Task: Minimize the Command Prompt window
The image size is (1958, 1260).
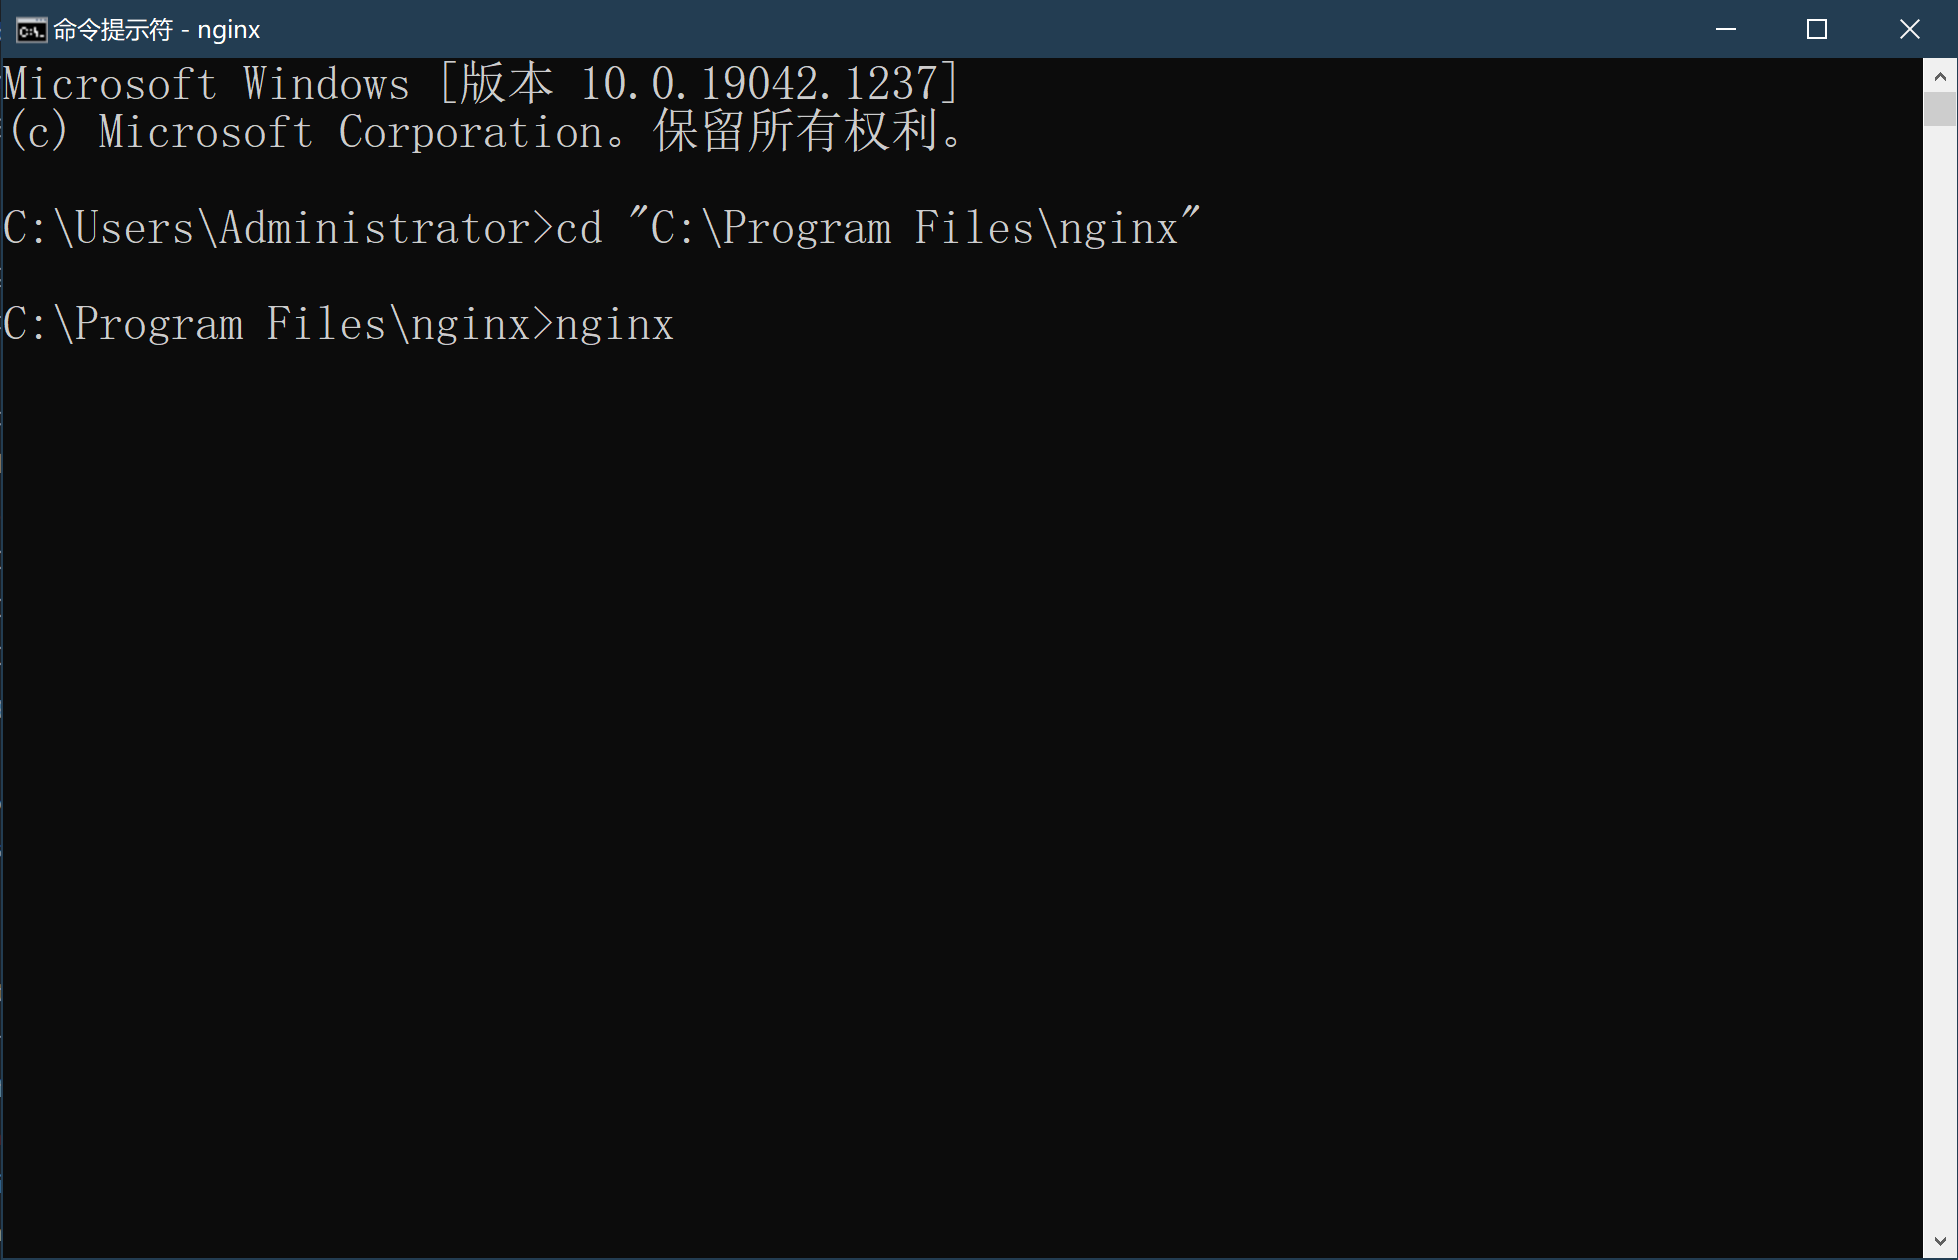Action: pyautogui.click(x=1726, y=29)
